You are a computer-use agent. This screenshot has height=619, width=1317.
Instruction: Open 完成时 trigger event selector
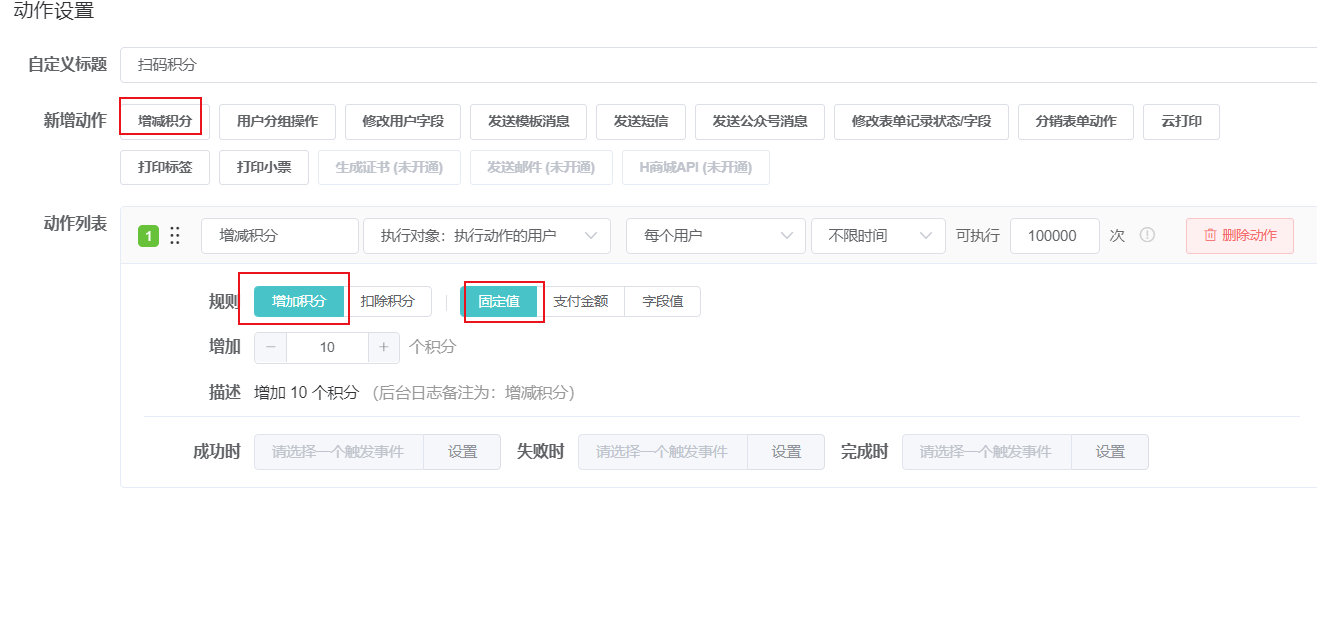click(986, 452)
